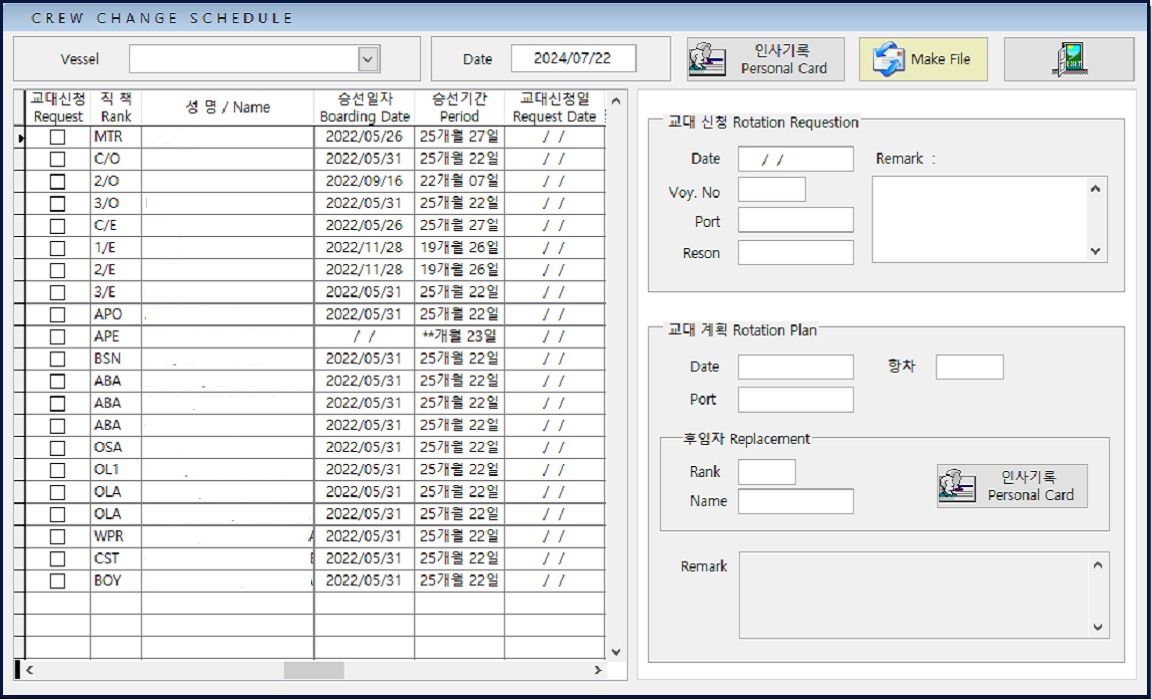Screen dimensions: 1152x700
Task: Enable the request checkbox for 3/E
Action: click(57, 292)
